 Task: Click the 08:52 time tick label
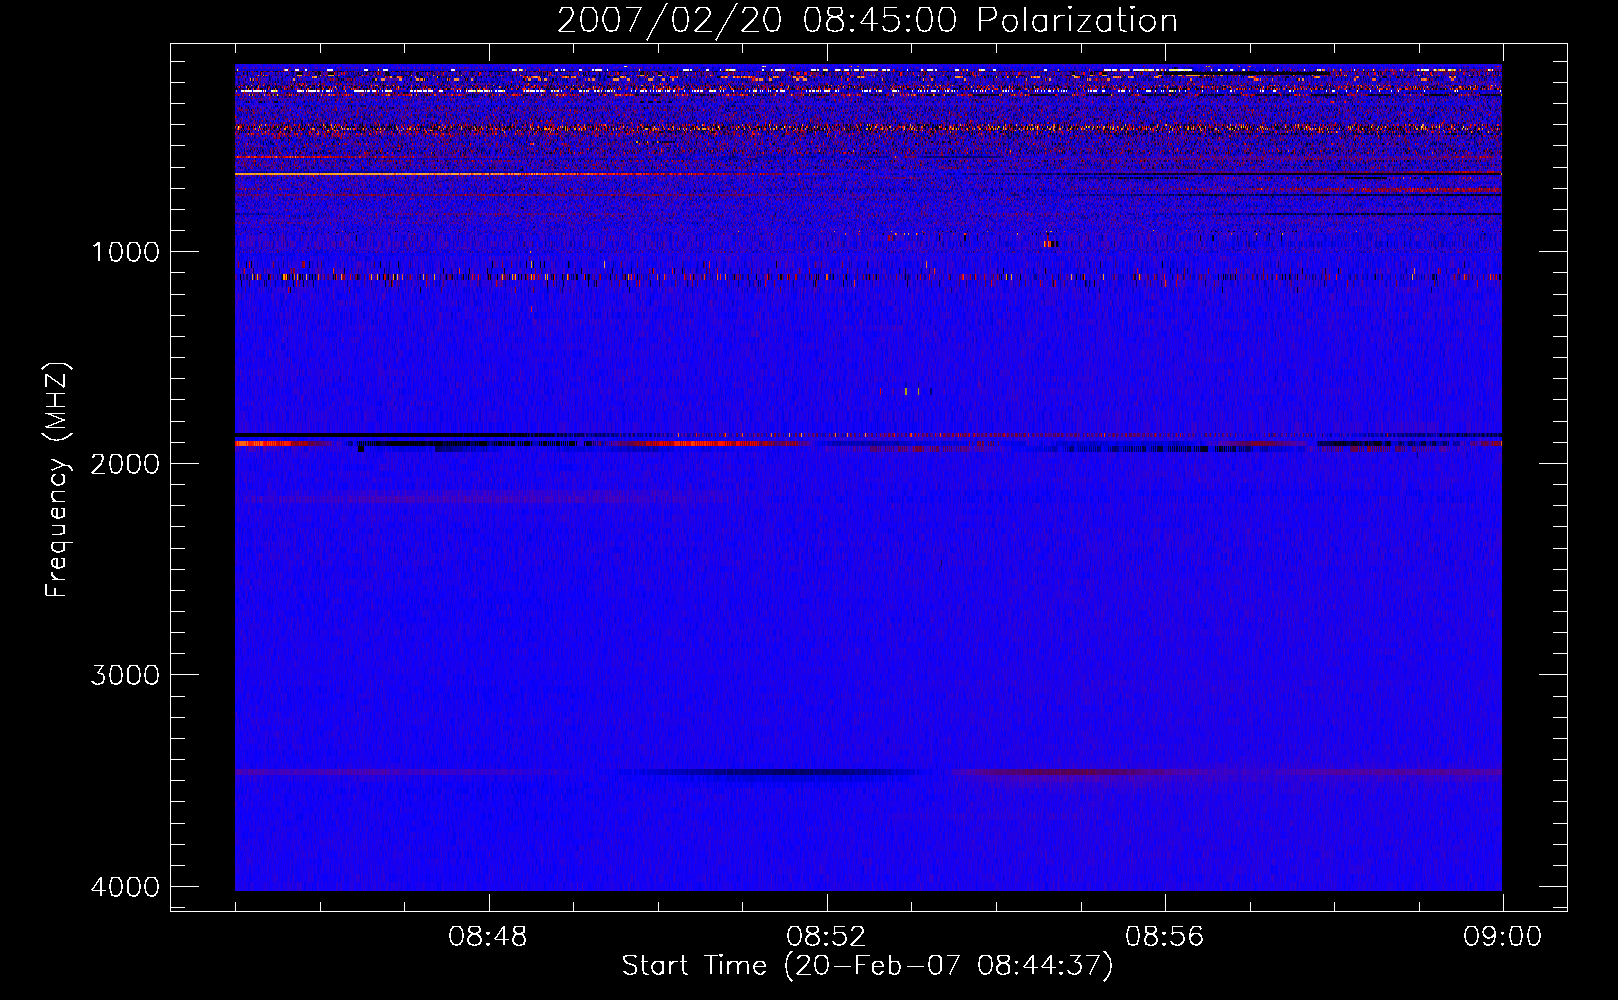click(826, 937)
